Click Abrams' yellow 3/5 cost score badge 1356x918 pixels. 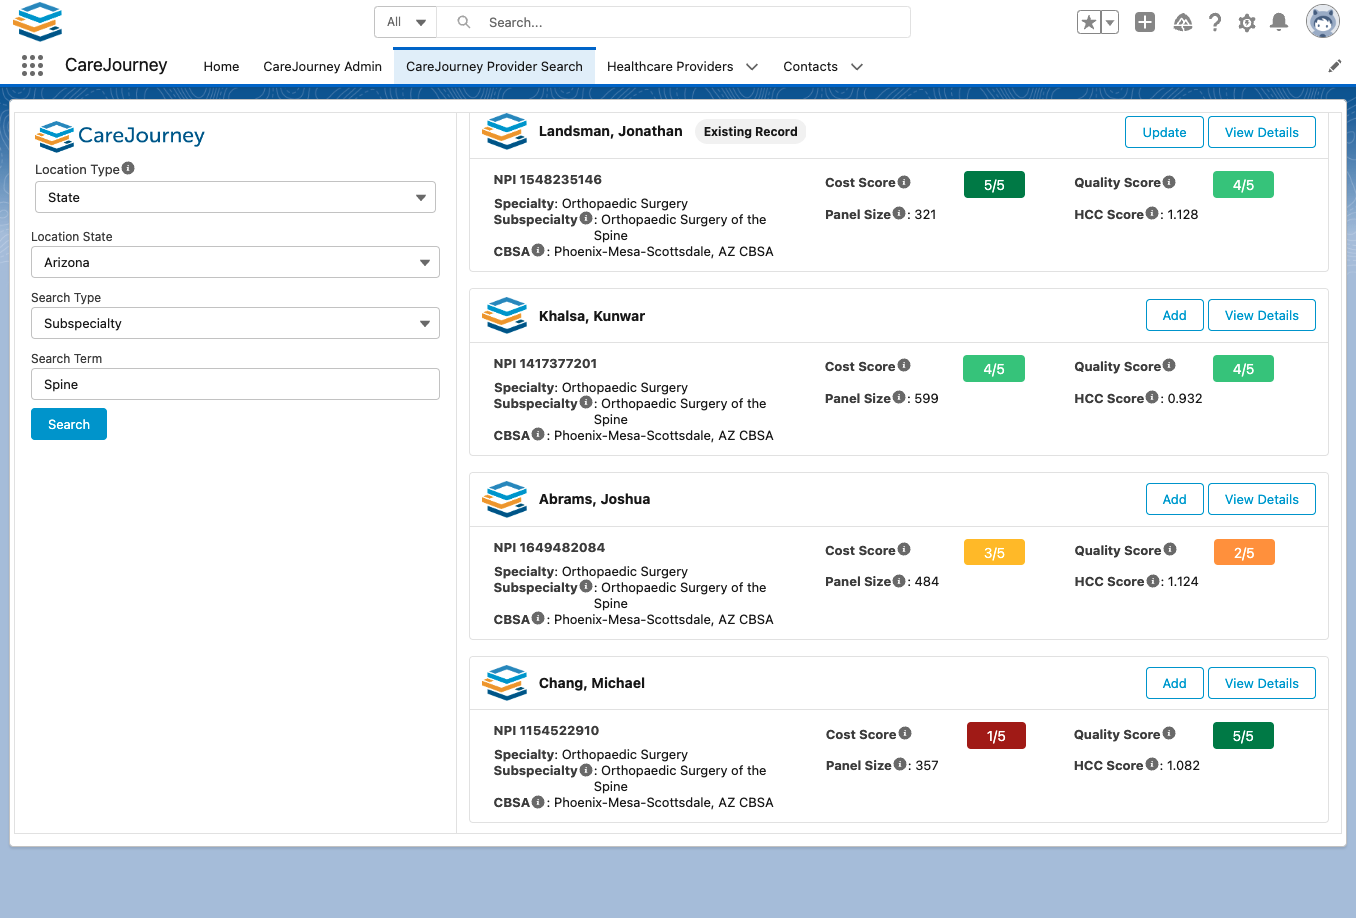994,552
